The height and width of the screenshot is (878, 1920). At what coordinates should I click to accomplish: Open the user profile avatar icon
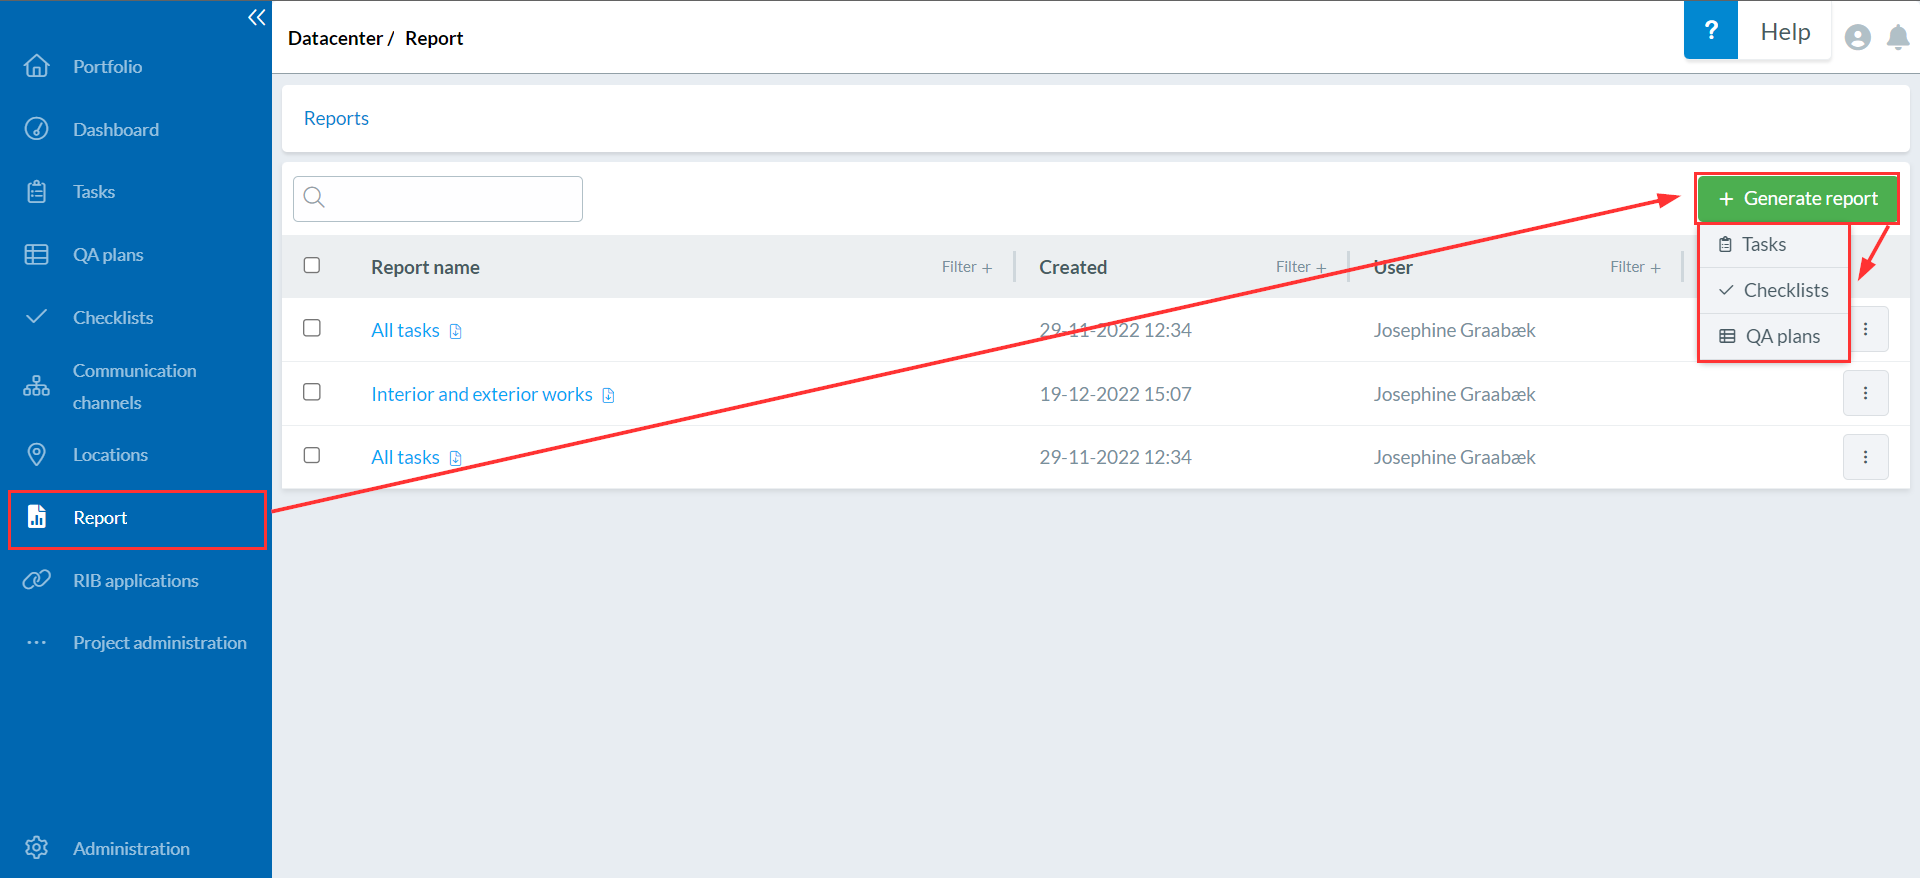(x=1857, y=38)
